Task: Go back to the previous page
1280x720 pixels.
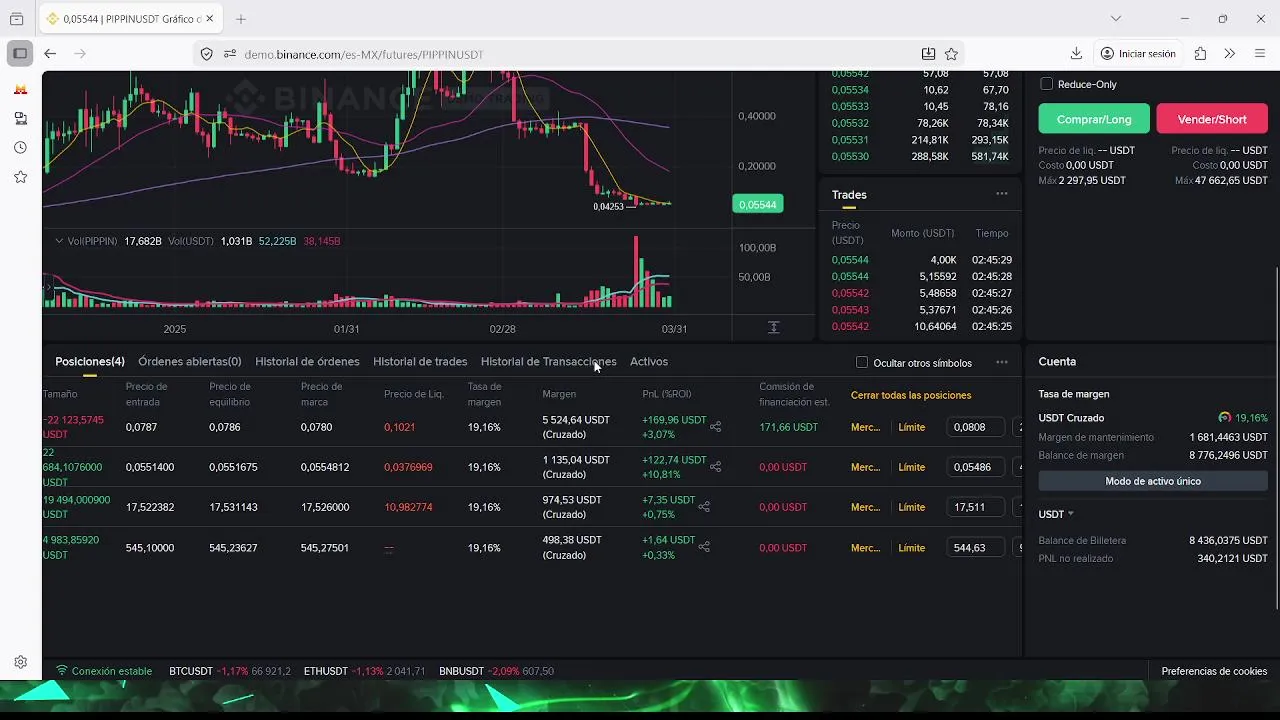Action: (x=50, y=54)
